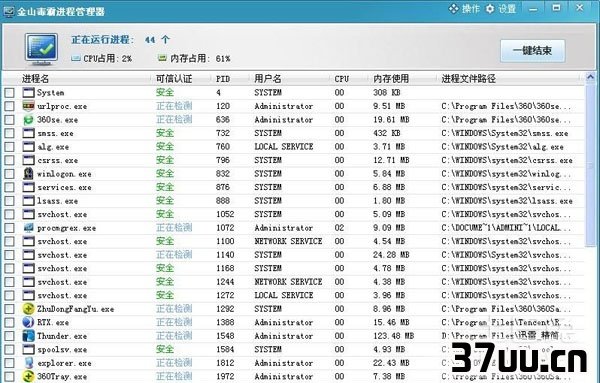
Task: Click LOCAL SERVICE user for PID 1272
Action: click(284, 295)
